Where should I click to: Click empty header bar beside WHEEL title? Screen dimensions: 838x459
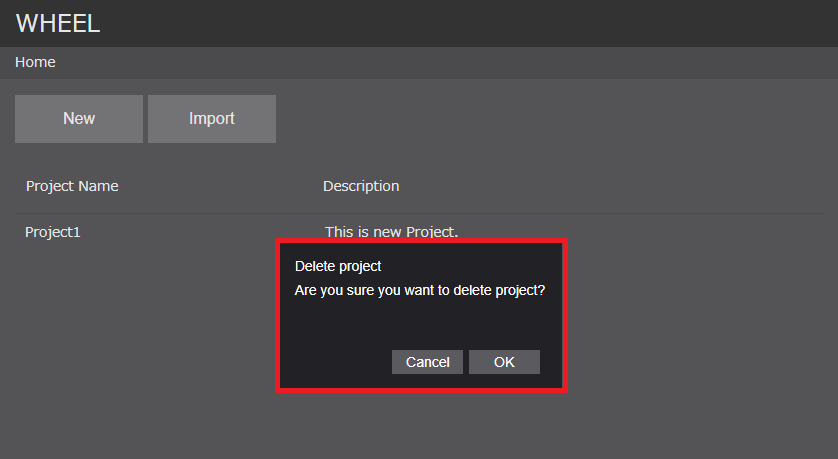(x=450, y=23)
